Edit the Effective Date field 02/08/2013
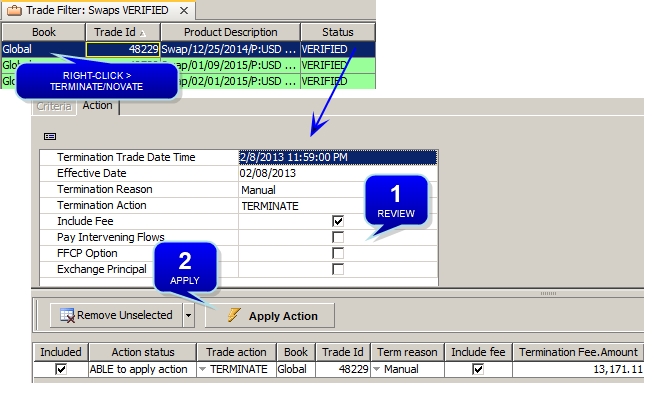The width and height of the screenshot is (654, 393). [x=338, y=173]
